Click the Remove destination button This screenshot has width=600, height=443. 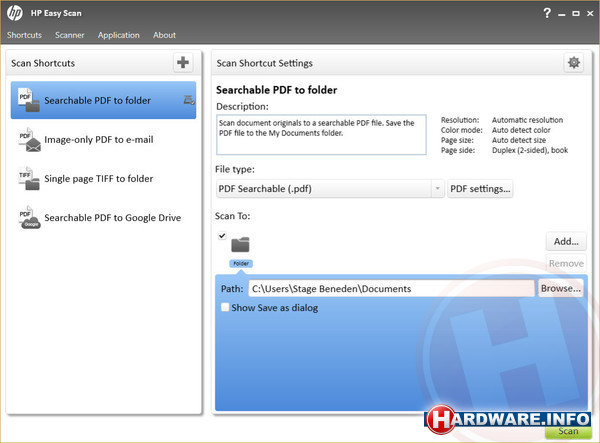(x=566, y=264)
